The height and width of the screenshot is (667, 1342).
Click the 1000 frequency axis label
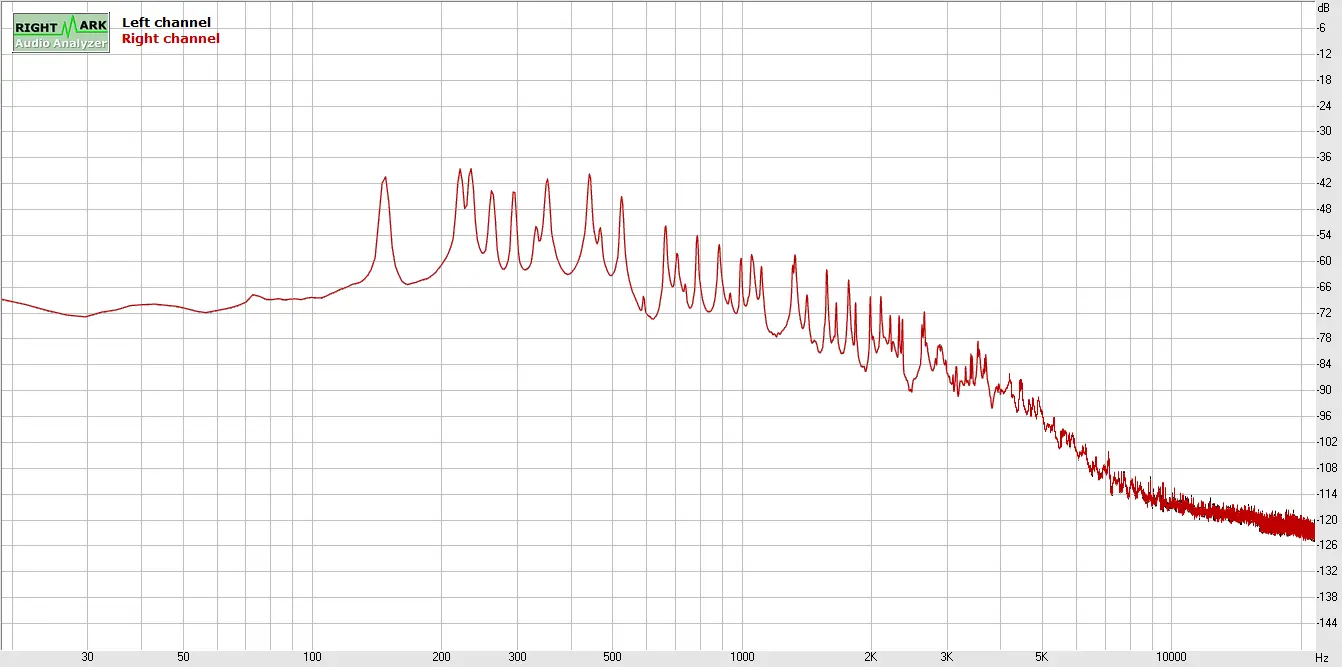click(x=742, y=657)
